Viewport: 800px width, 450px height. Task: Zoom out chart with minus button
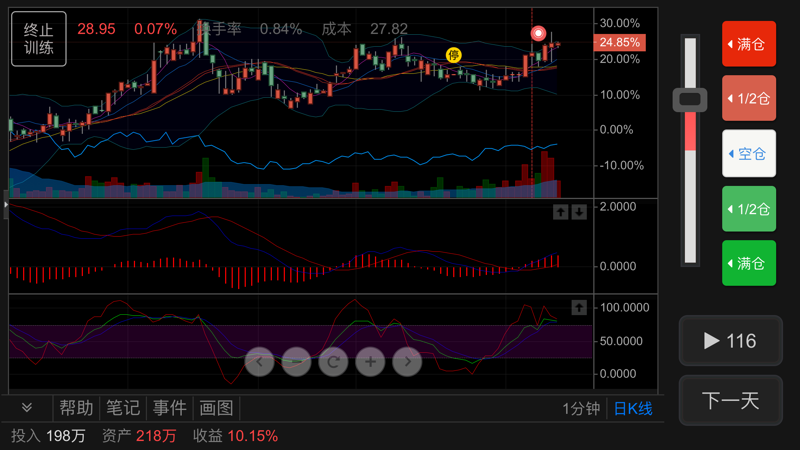[296, 362]
